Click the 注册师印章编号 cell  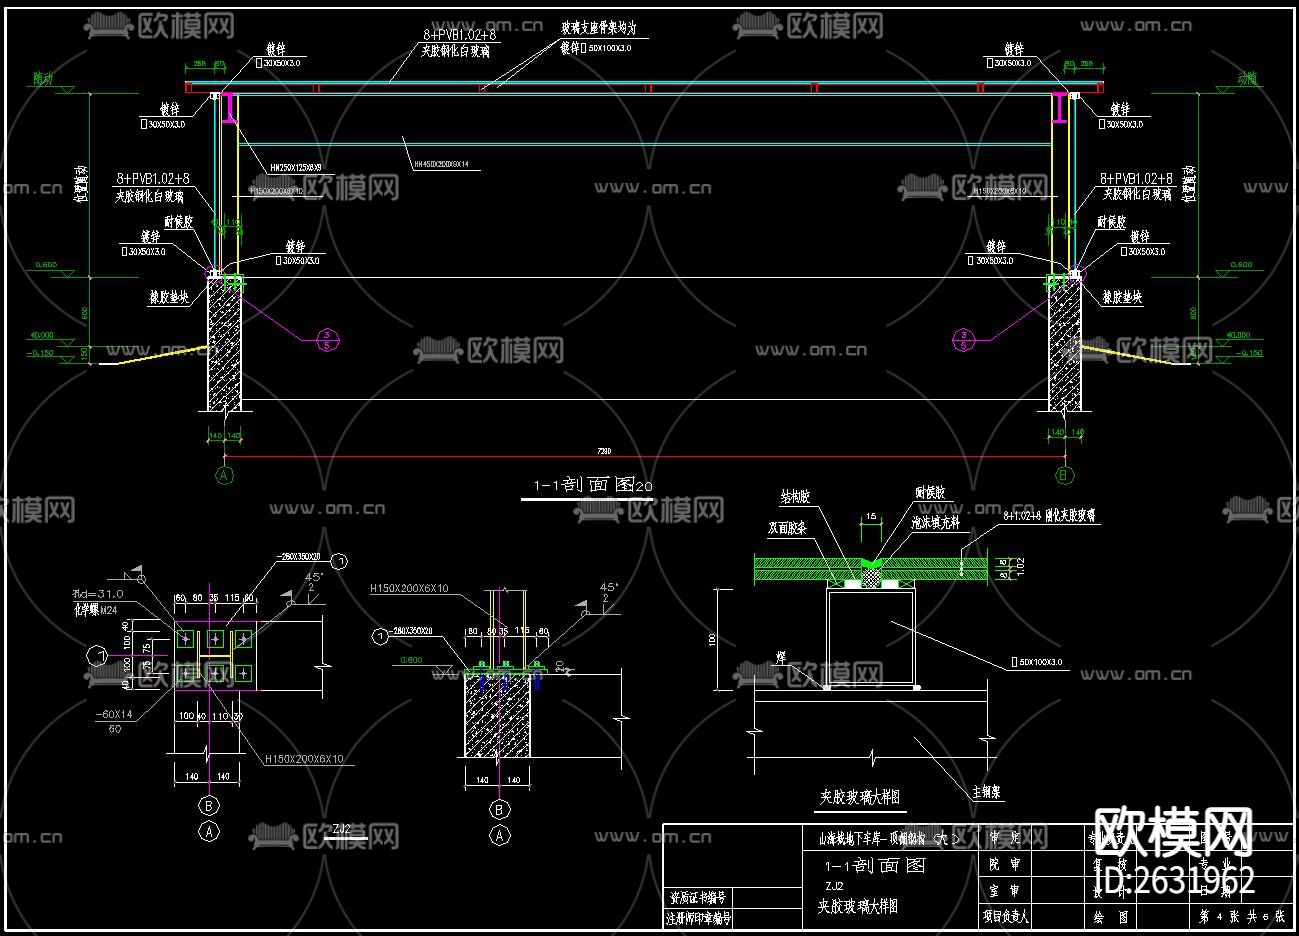698,917
